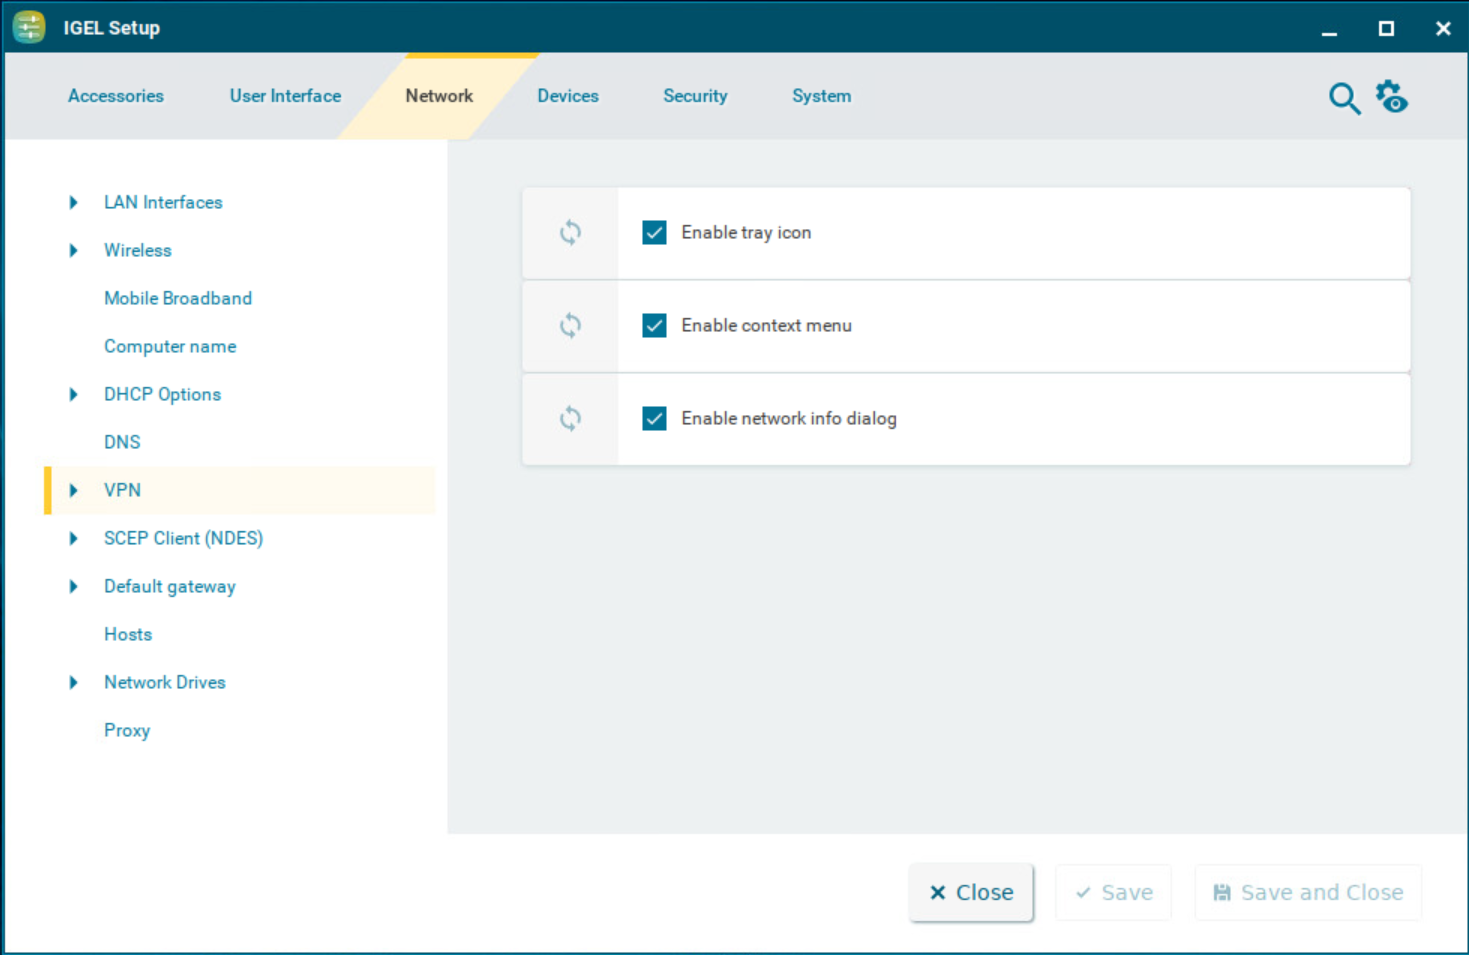Viewport: 1469px width, 955px height.
Task: Uncheck the Enable tray icon checkbox
Action: pos(654,233)
